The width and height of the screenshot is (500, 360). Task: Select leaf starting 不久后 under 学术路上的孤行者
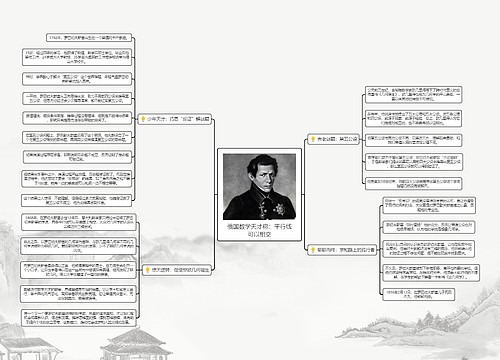pyautogui.click(x=431, y=273)
